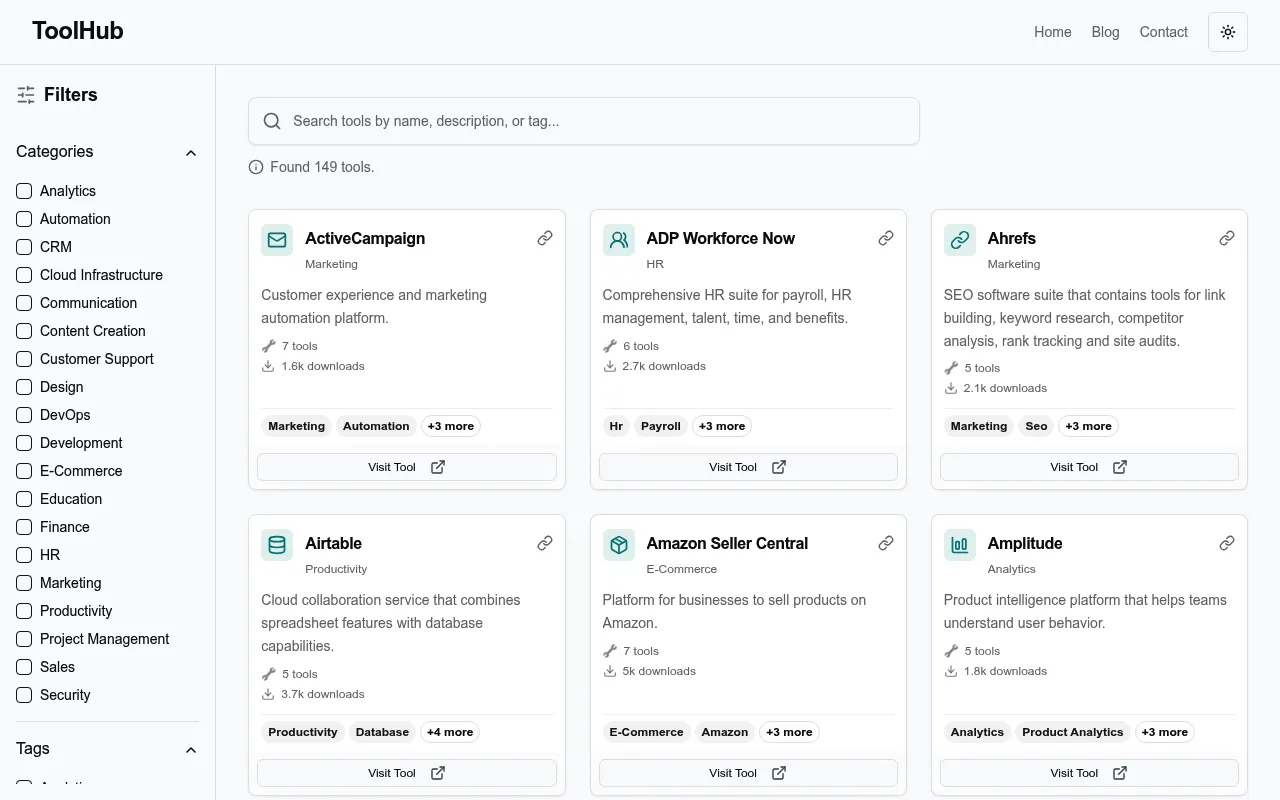This screenshot has height=800, width=1280.
Task: Click the Airtable database logo icon
Action: pyautogui.click(x=277, y=545)
